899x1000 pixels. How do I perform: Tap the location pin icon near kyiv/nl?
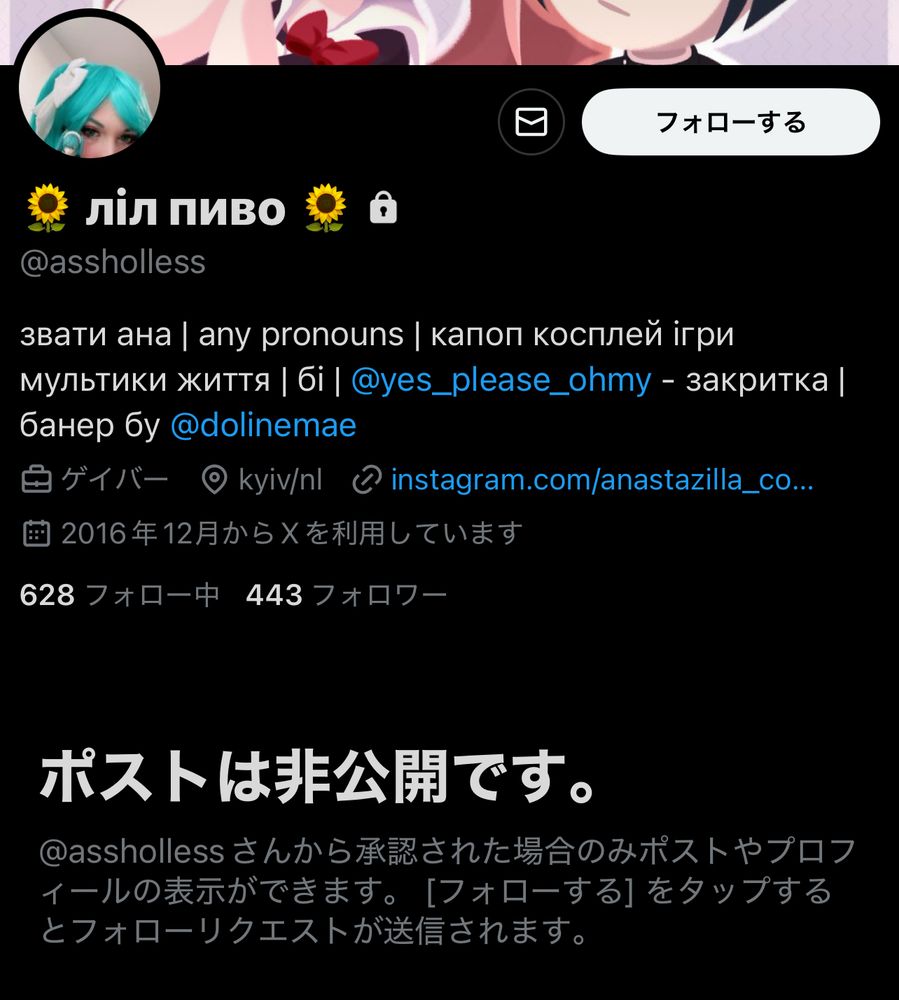pyautogui.click(x=214, y=480)
